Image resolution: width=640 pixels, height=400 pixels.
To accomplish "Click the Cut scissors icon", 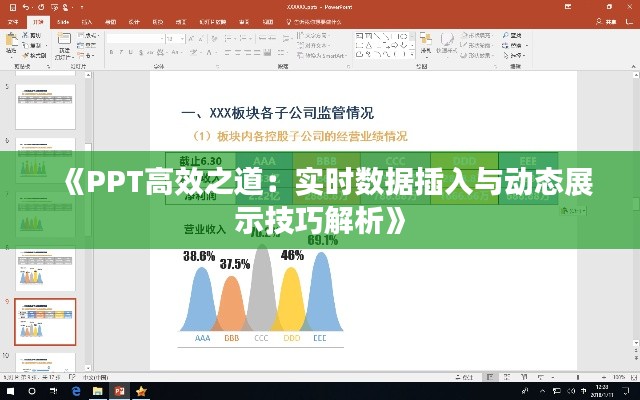I will 26,36.
